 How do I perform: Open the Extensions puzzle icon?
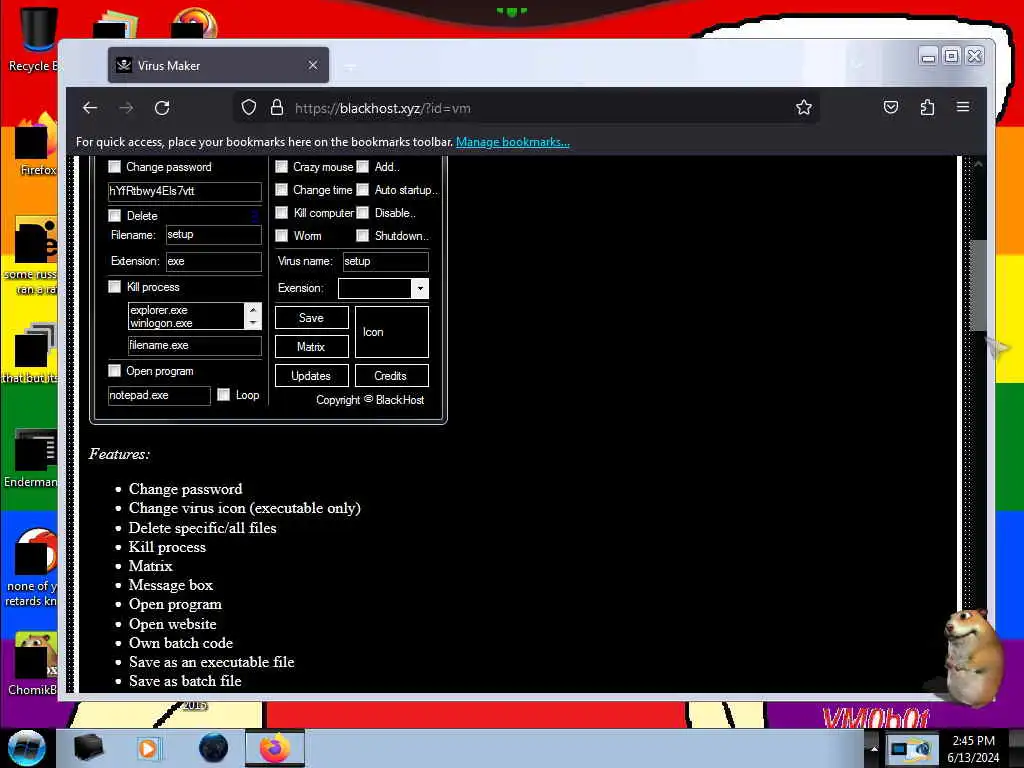pos(927,107)
